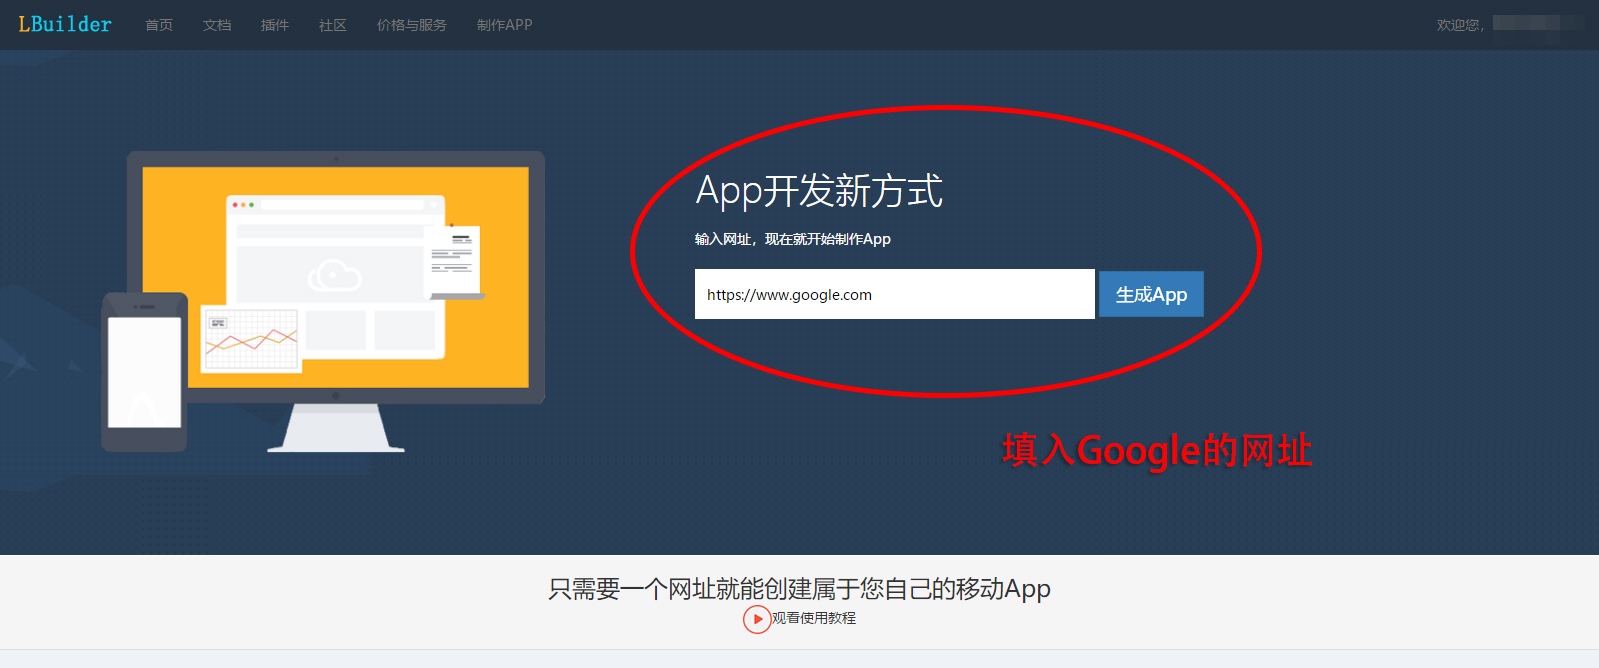The height and width of the screenshot is (668, 1599).
Task: Click the URL input field with google.com
Action: [x=895, y=294]
